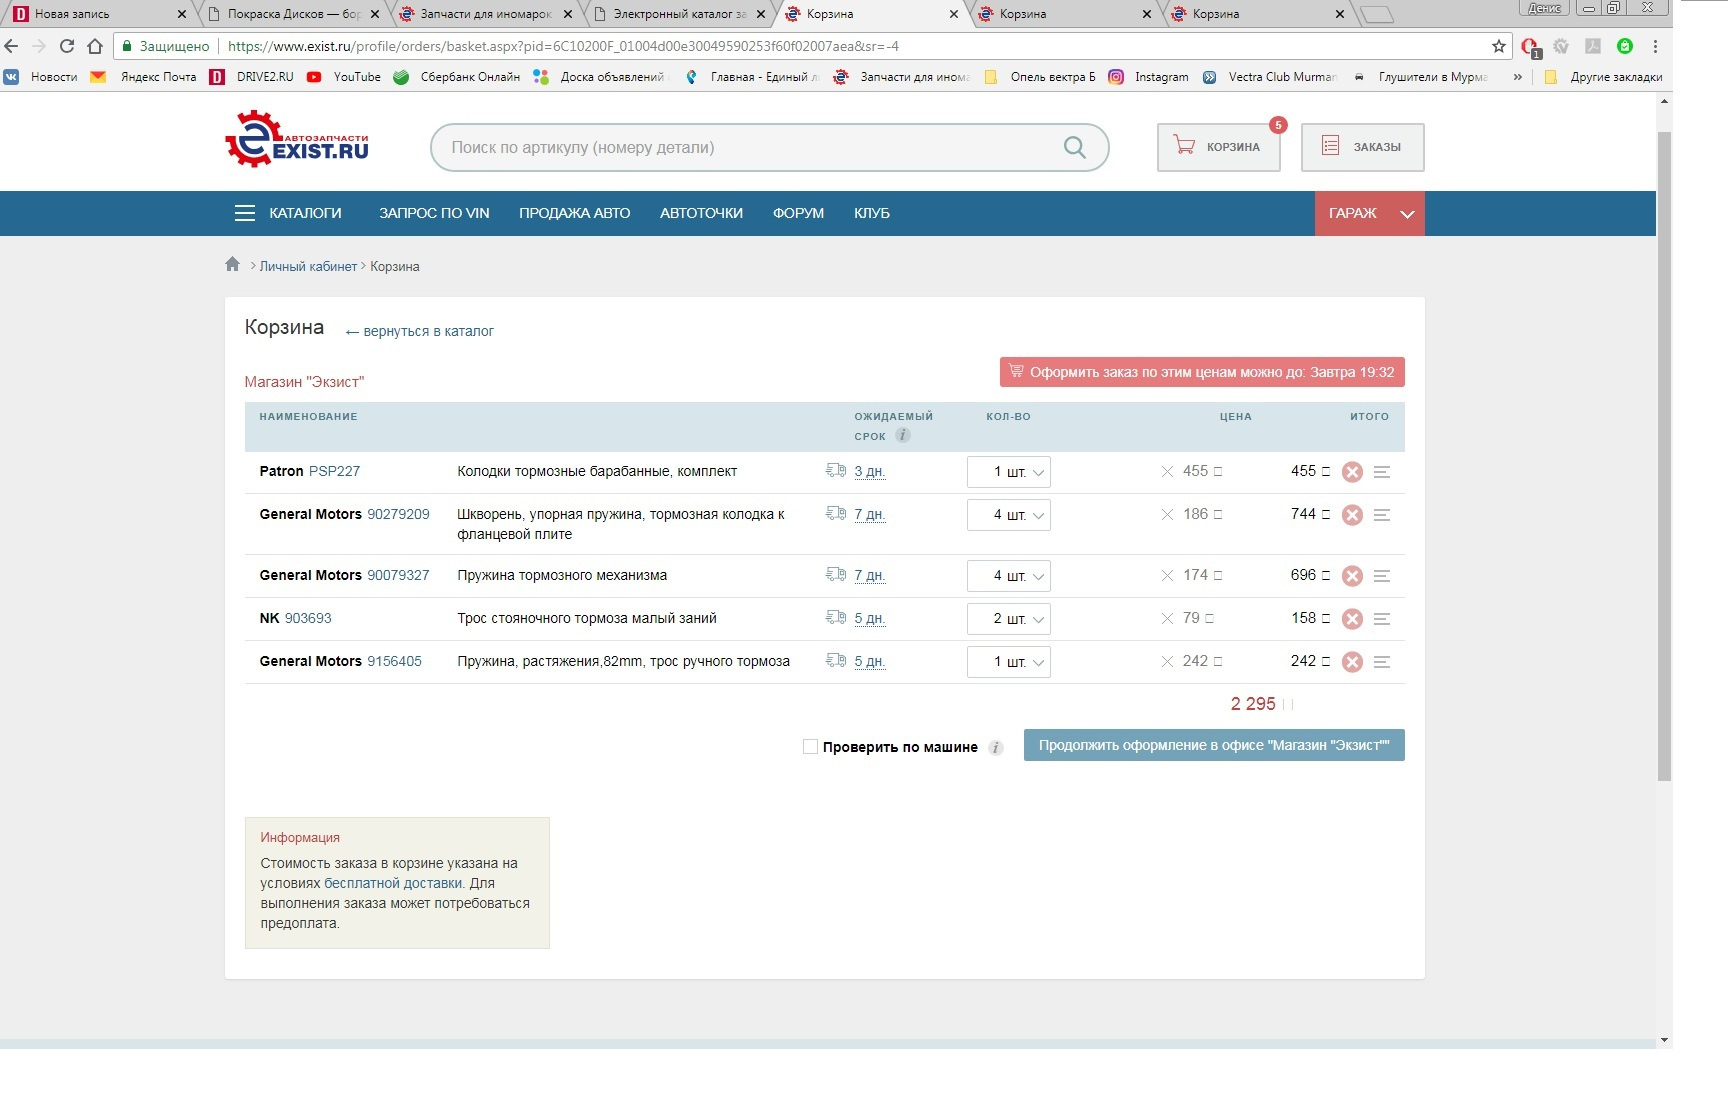
Task: Open ФОРУМ menu item
Action: [x=798, y=213]
